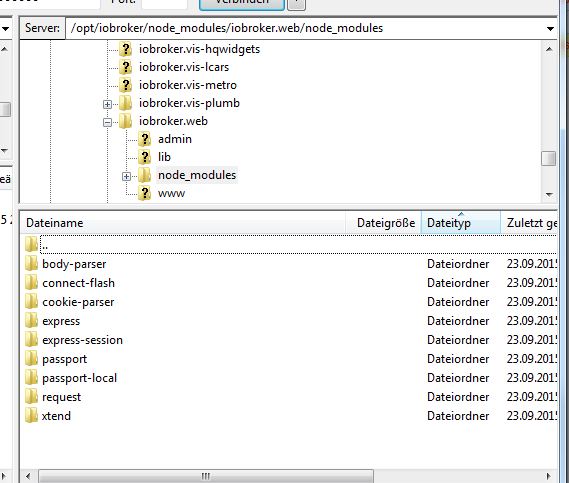
Task: Click the question-mark folder icon for iobroker.vis-metro
Action: [x=126, y=85]
